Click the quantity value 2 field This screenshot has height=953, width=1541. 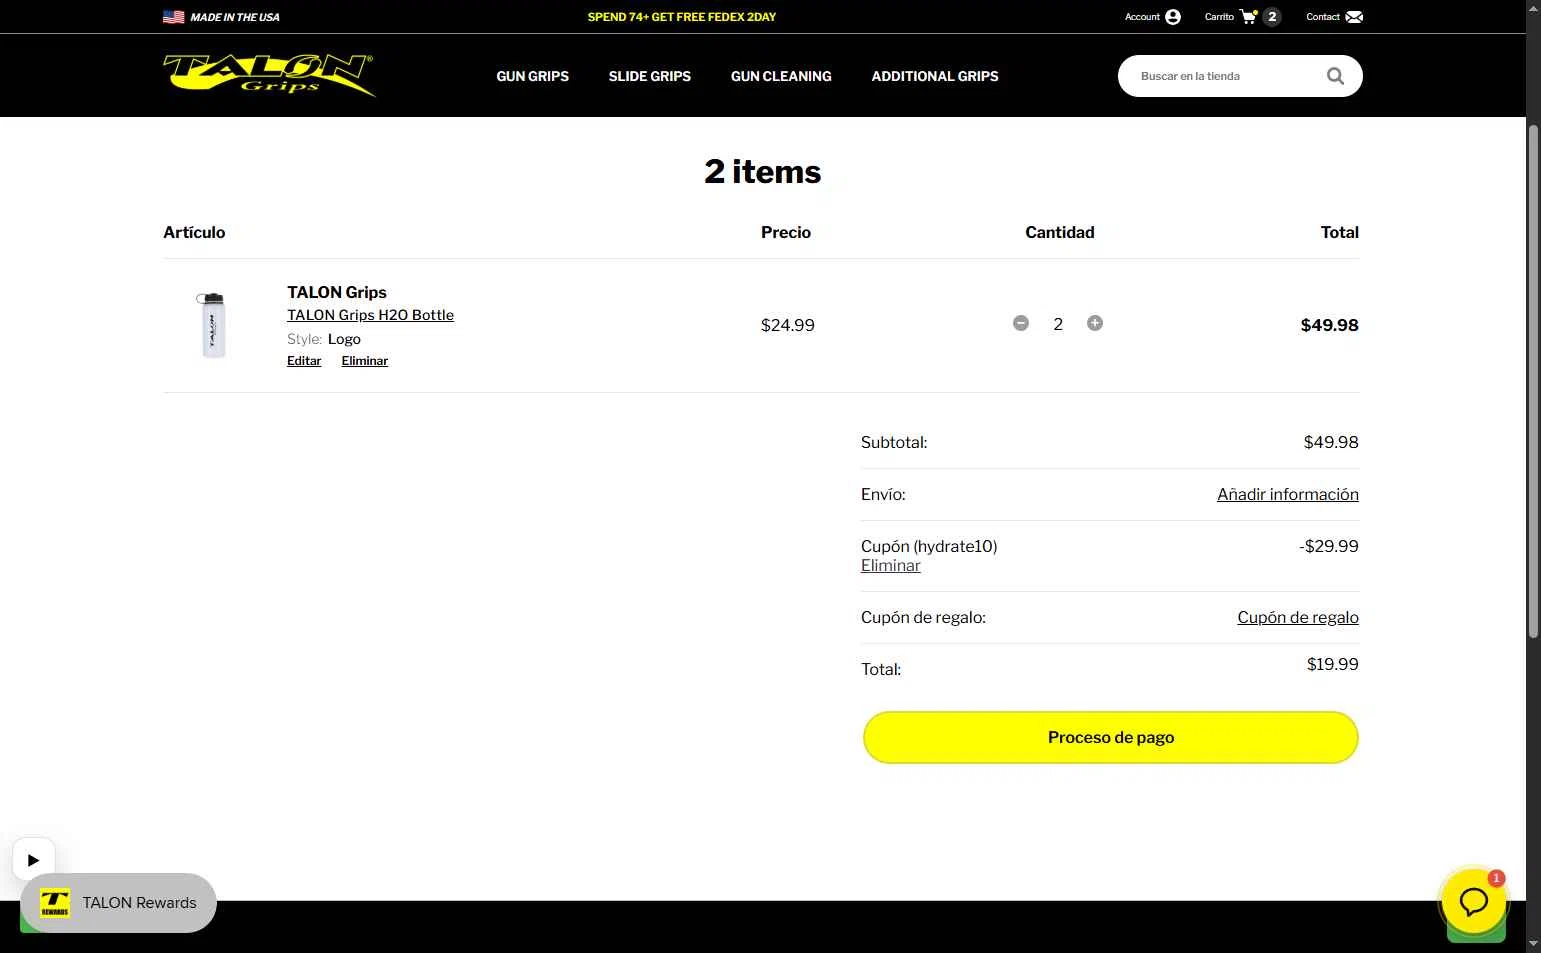[1058, 324]
